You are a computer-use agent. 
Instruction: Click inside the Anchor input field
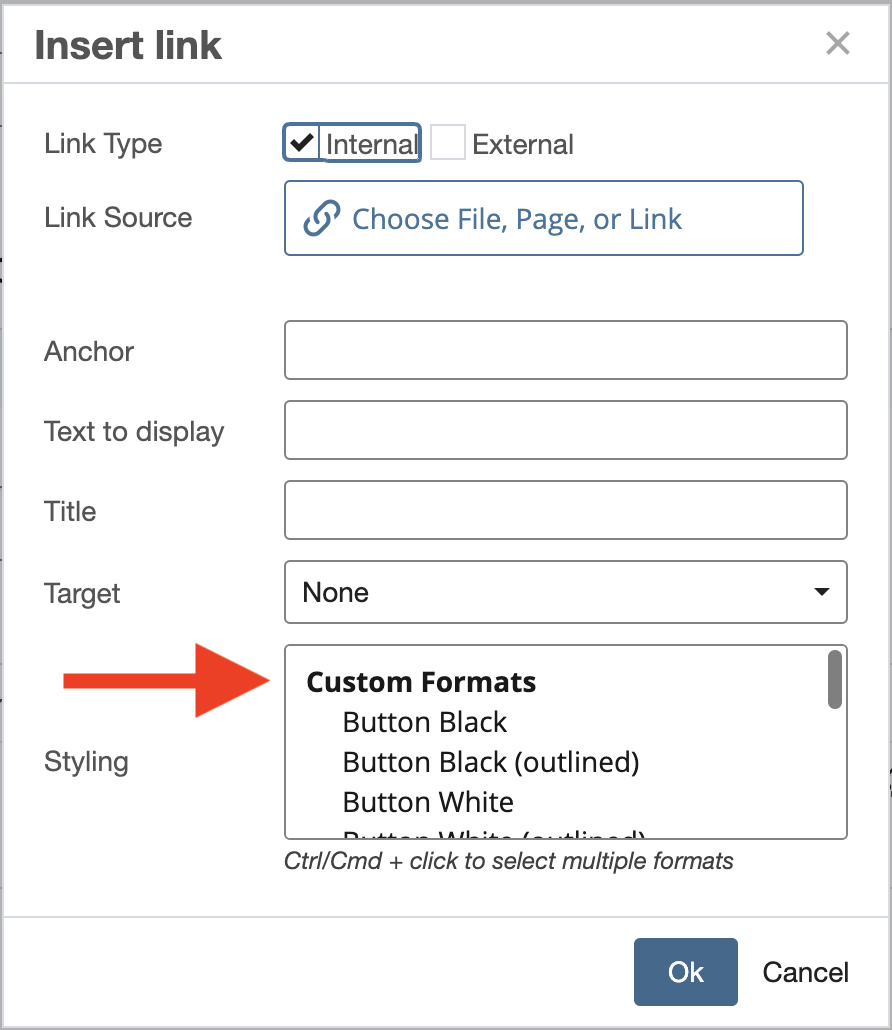[x=566, y=350]
